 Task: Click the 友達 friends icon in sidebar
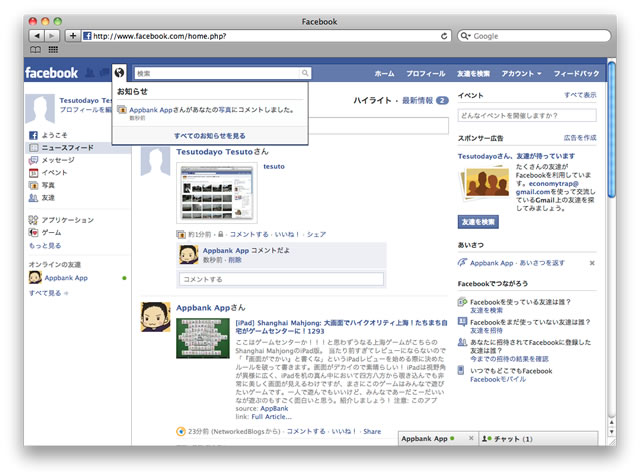click(33, 198)
